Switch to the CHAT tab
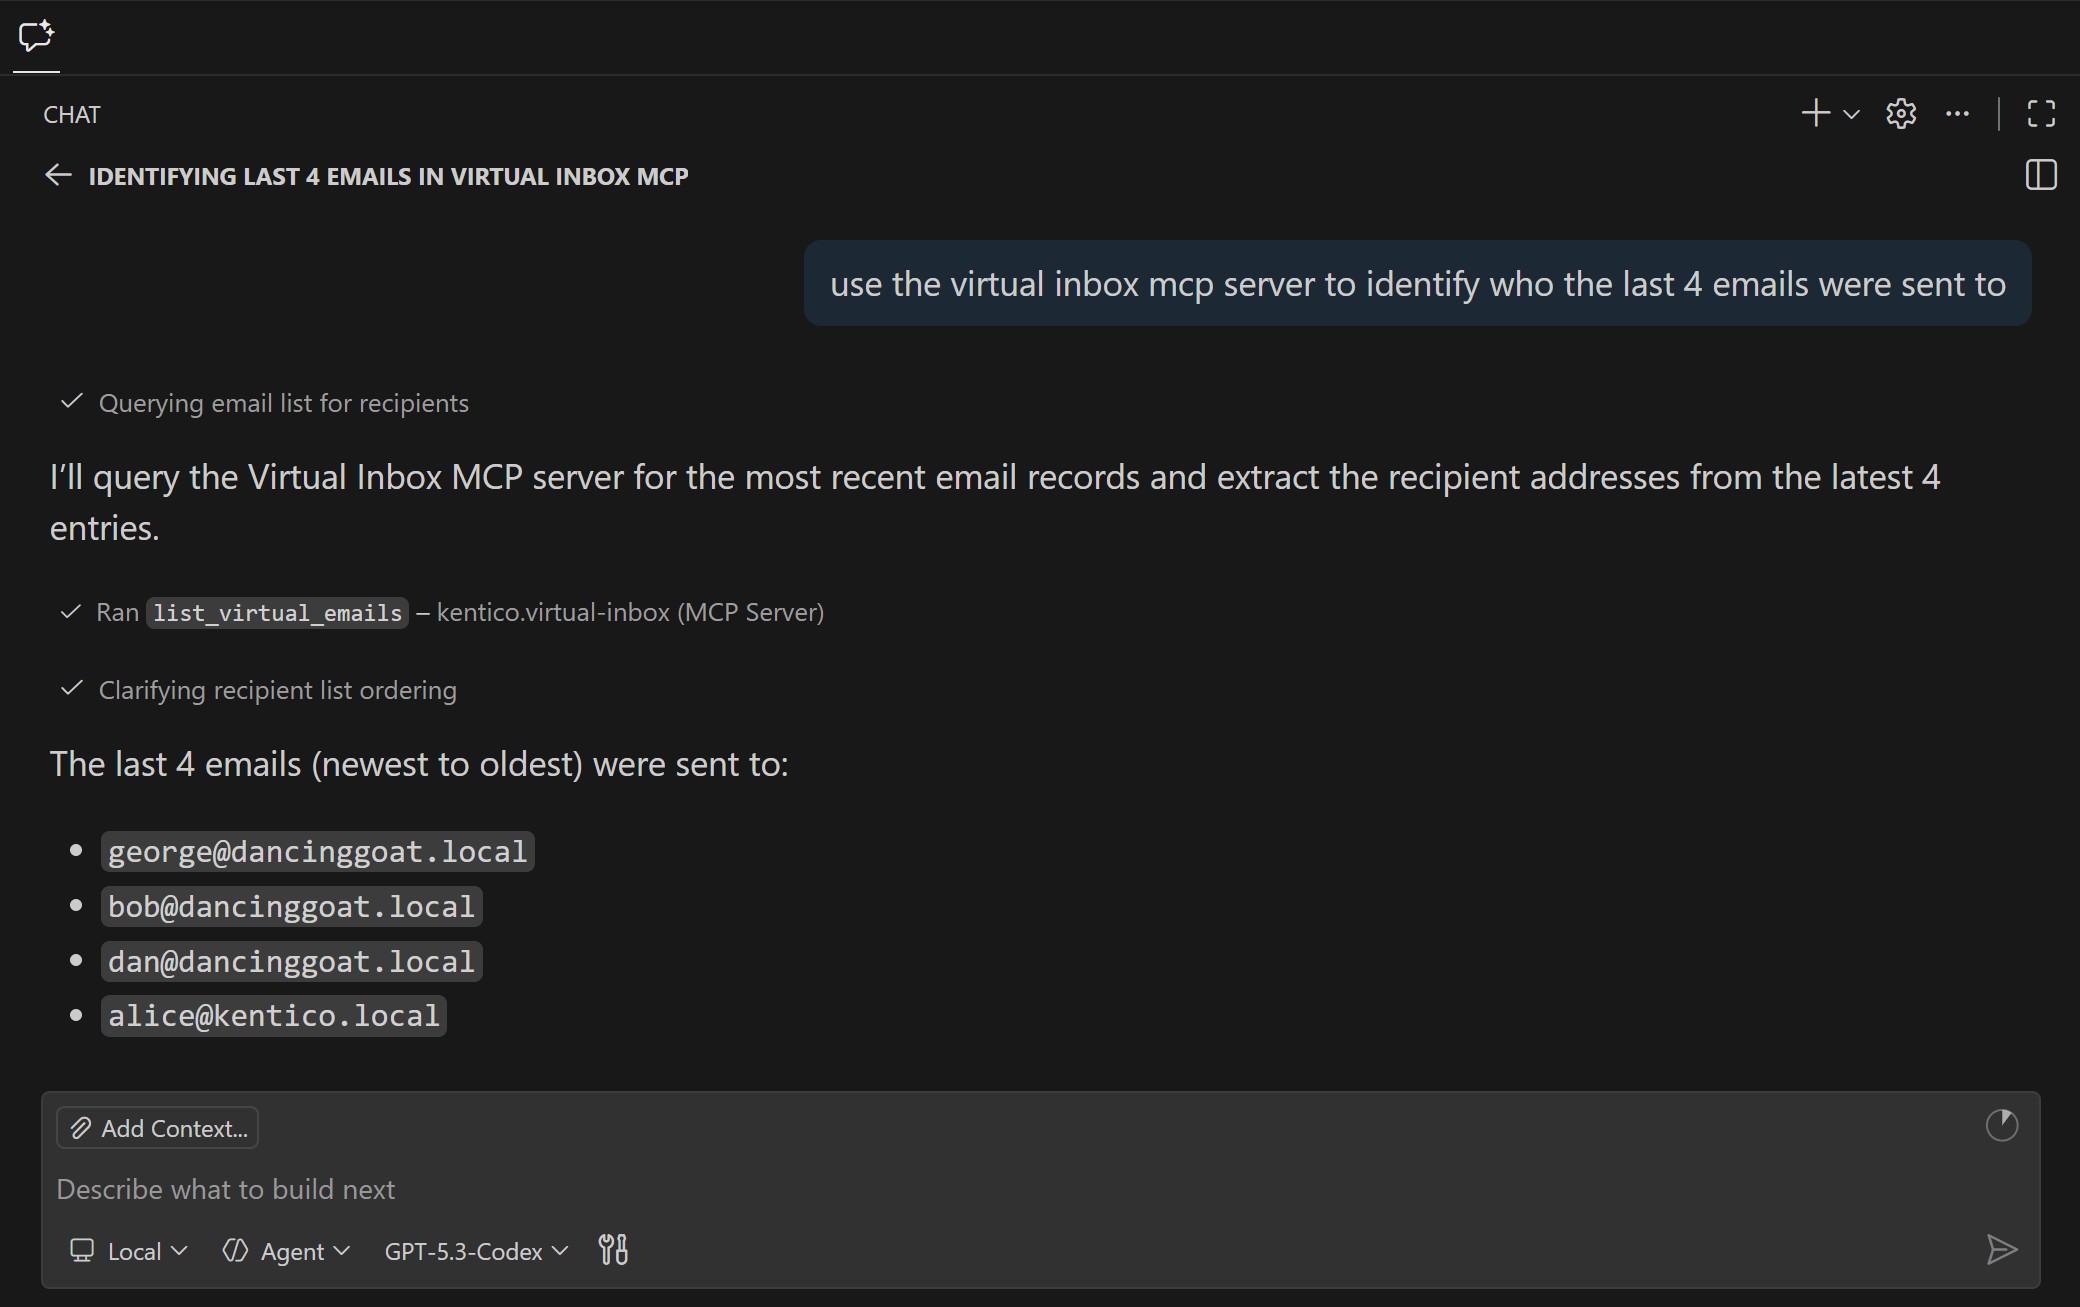Screen dimensions: 2080x1307 coord(71,114)
